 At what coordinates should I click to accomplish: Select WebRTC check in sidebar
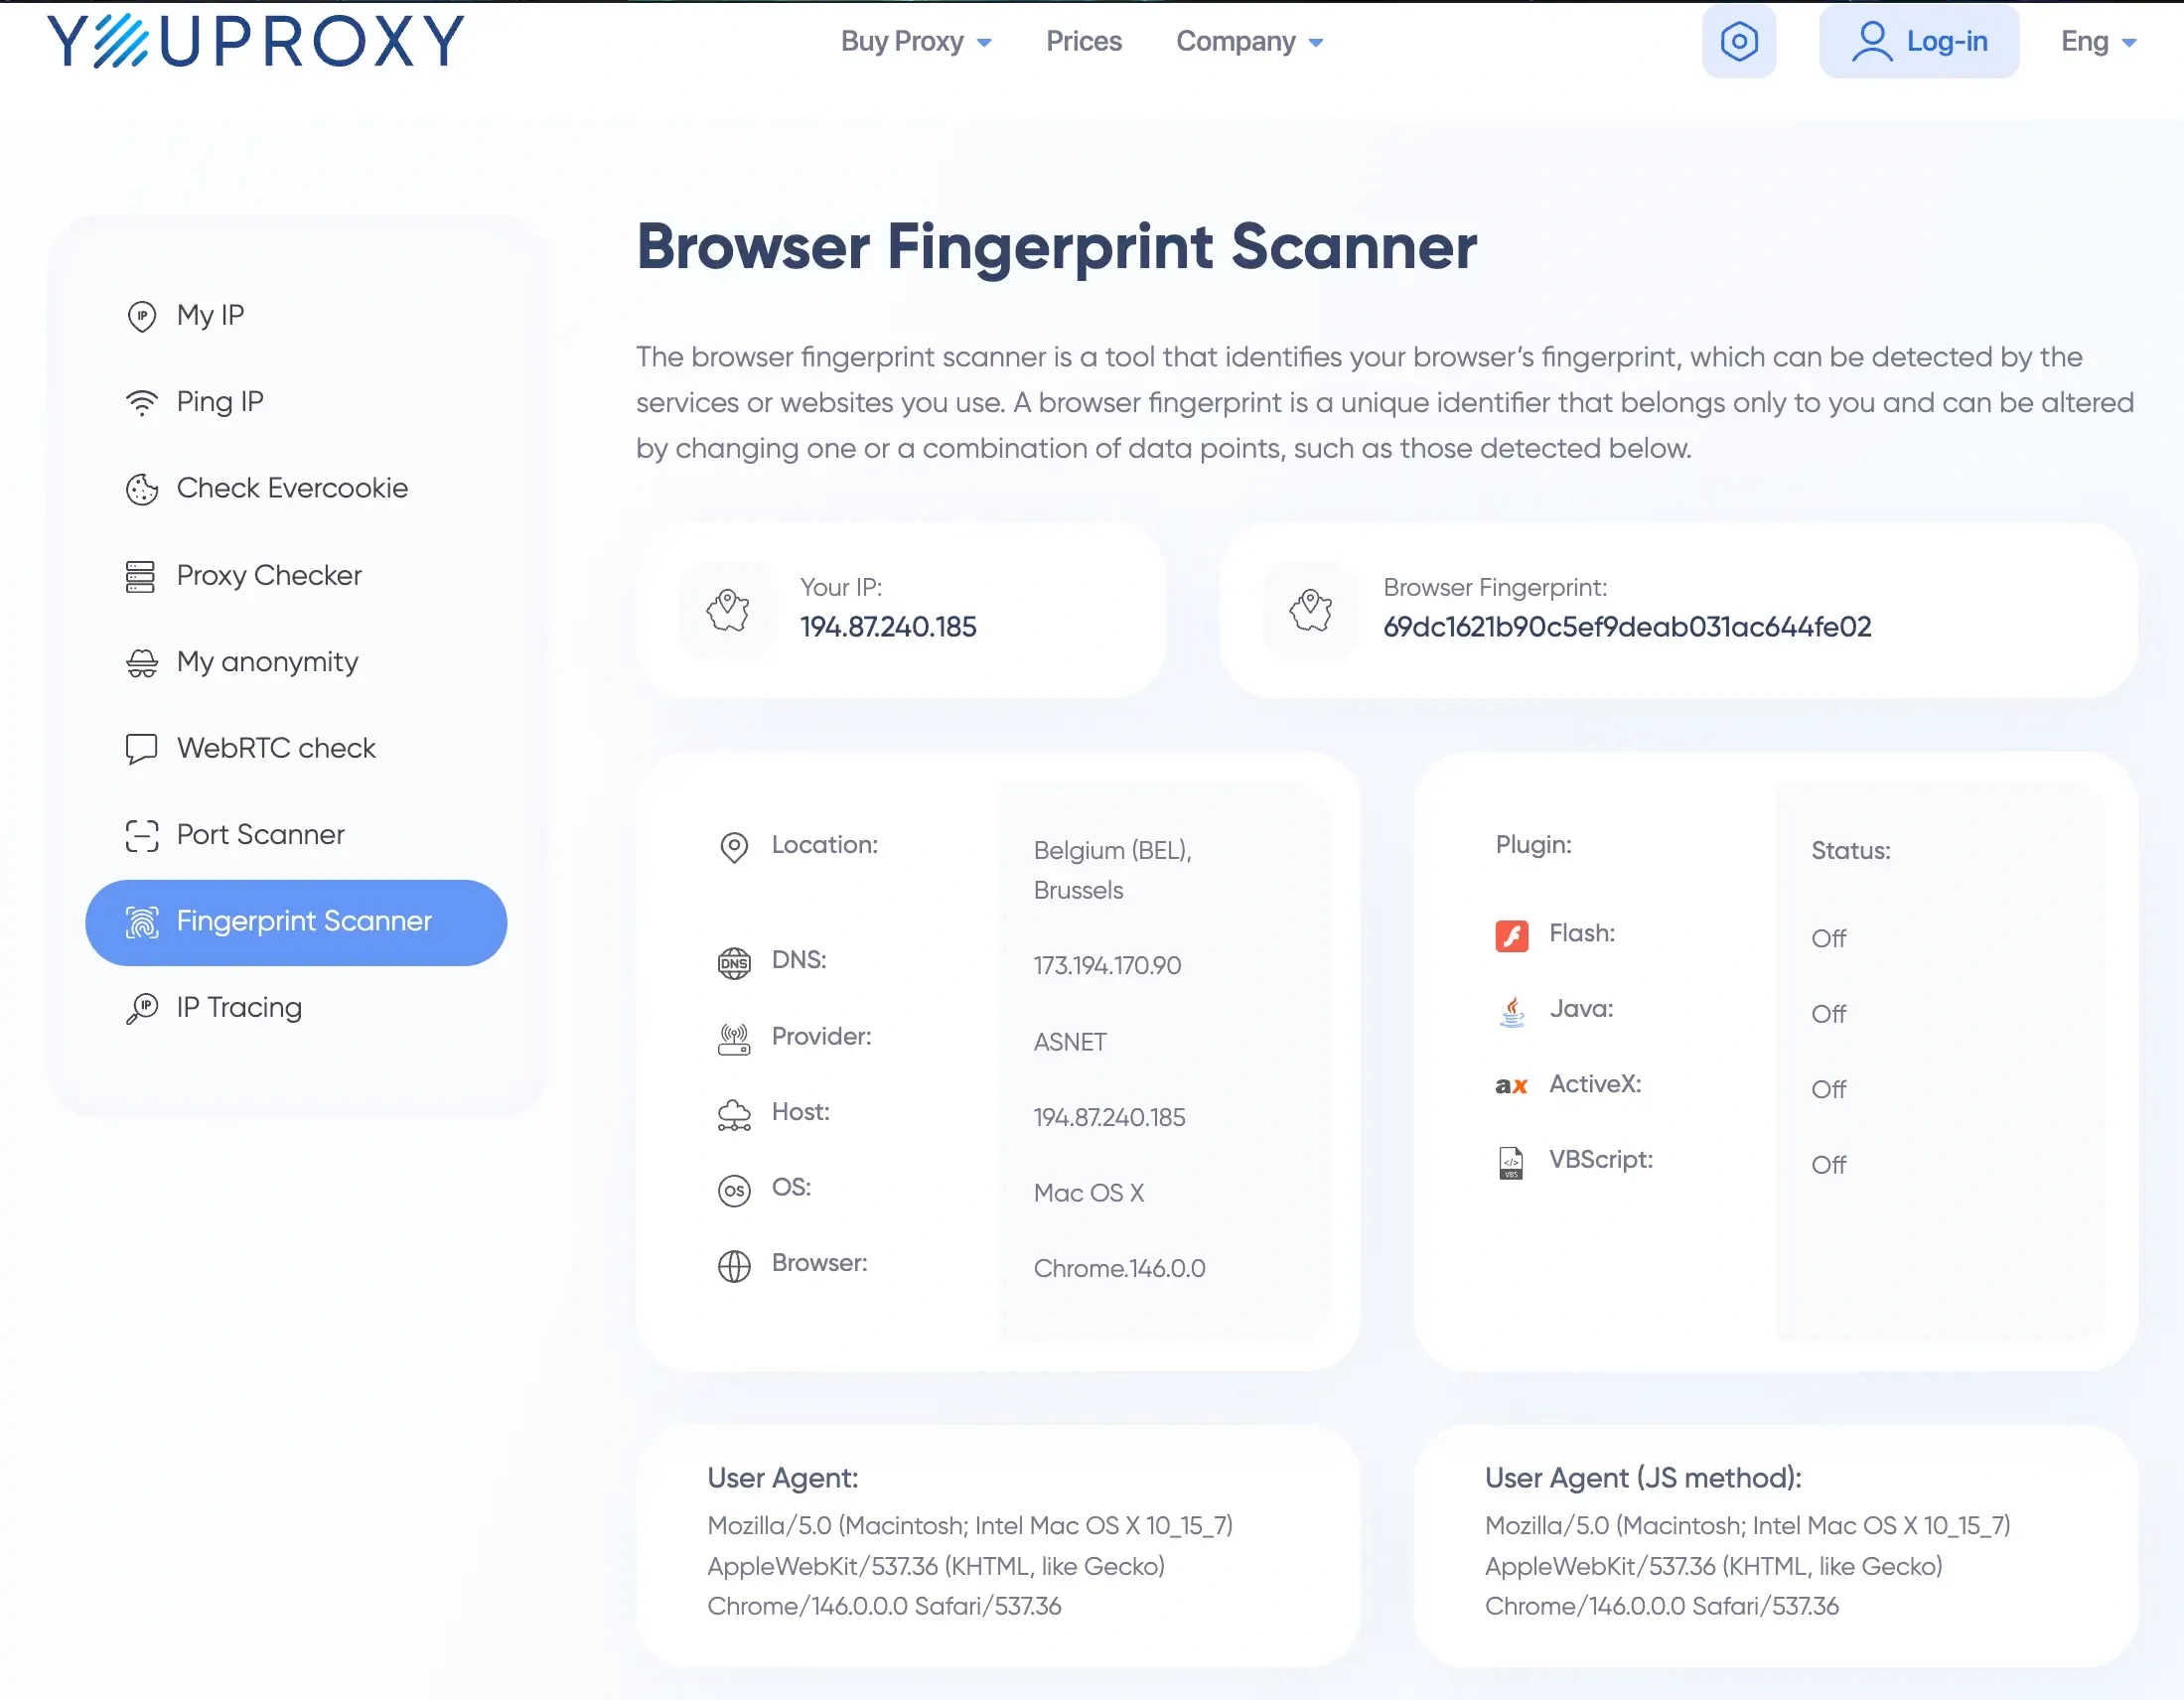[275, 748]
